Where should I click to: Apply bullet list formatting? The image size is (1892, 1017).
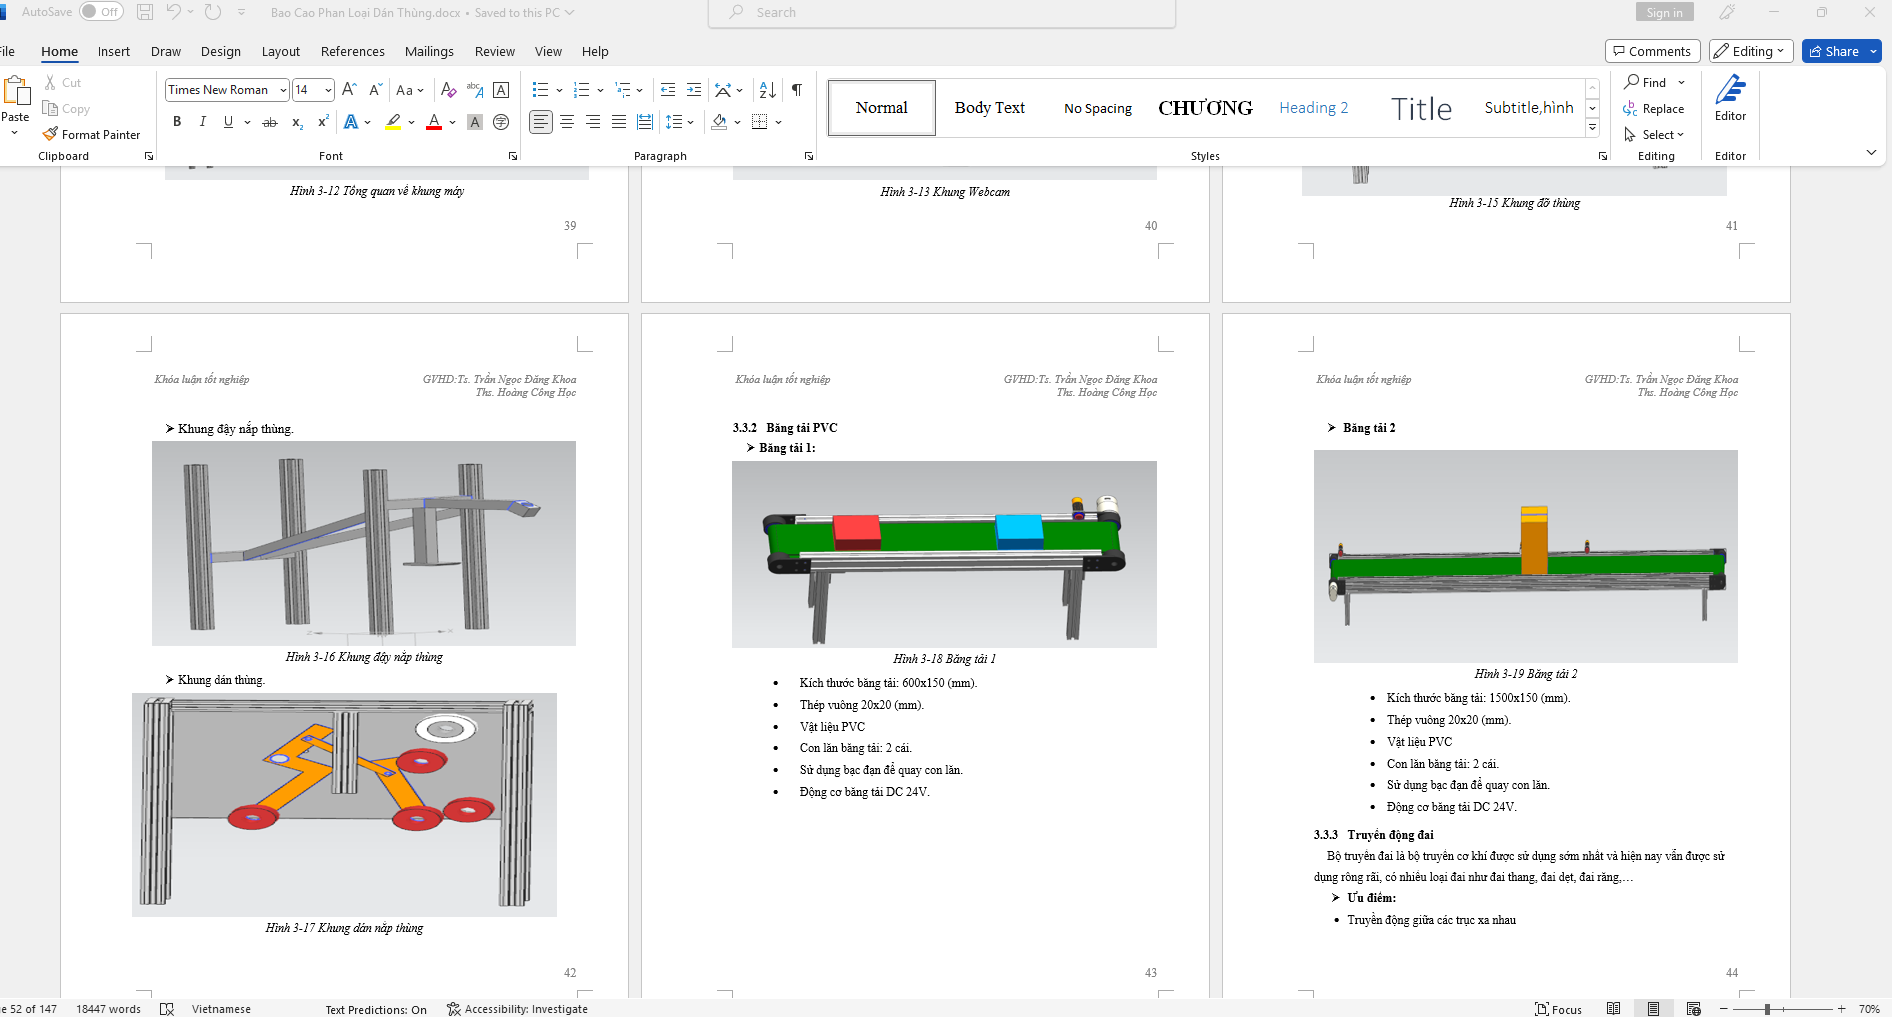click(540, 90)
